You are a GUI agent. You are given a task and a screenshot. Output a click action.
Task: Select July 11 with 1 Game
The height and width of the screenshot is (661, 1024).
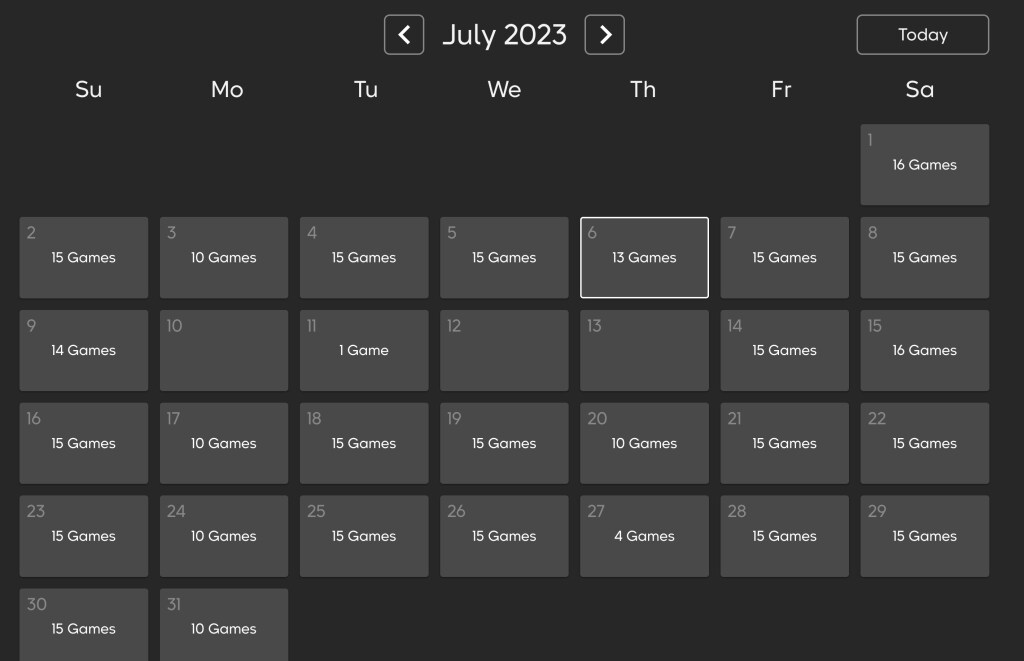364,350
